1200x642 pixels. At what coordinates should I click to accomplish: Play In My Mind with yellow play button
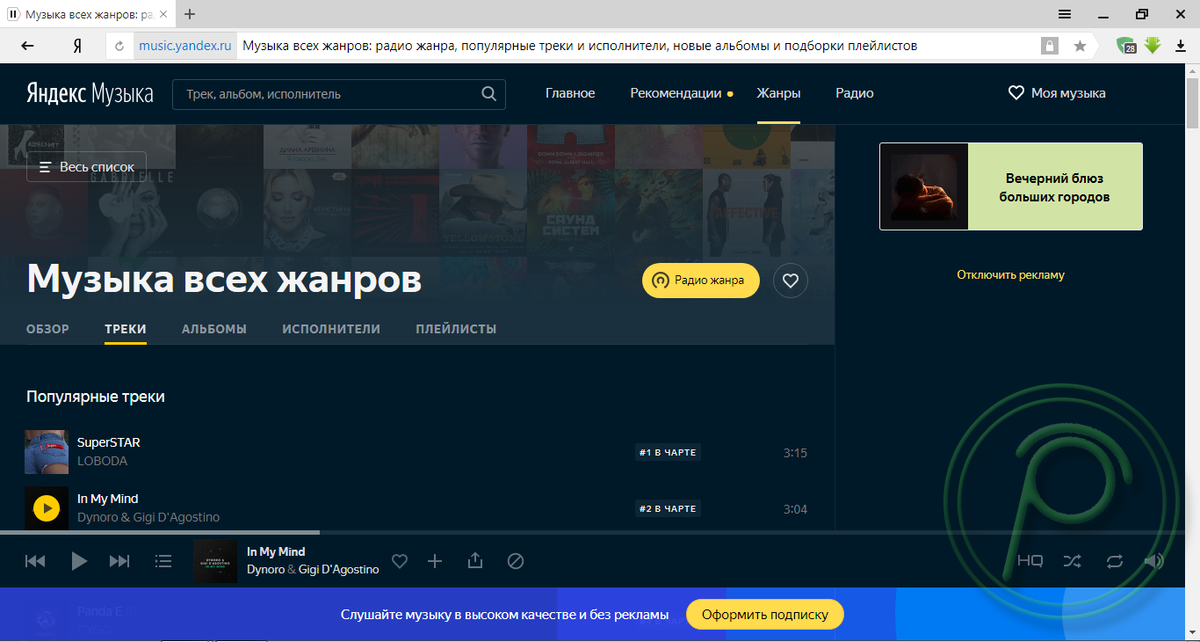pos(46,508)
